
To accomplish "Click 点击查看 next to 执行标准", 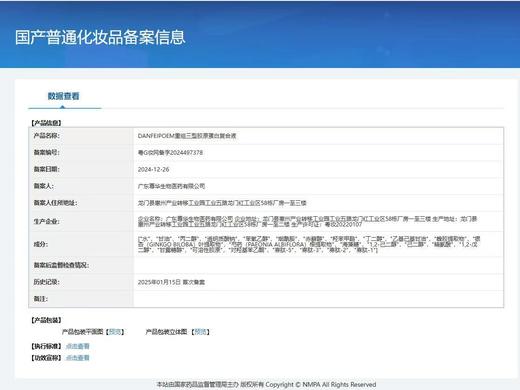I will (78, 346).
